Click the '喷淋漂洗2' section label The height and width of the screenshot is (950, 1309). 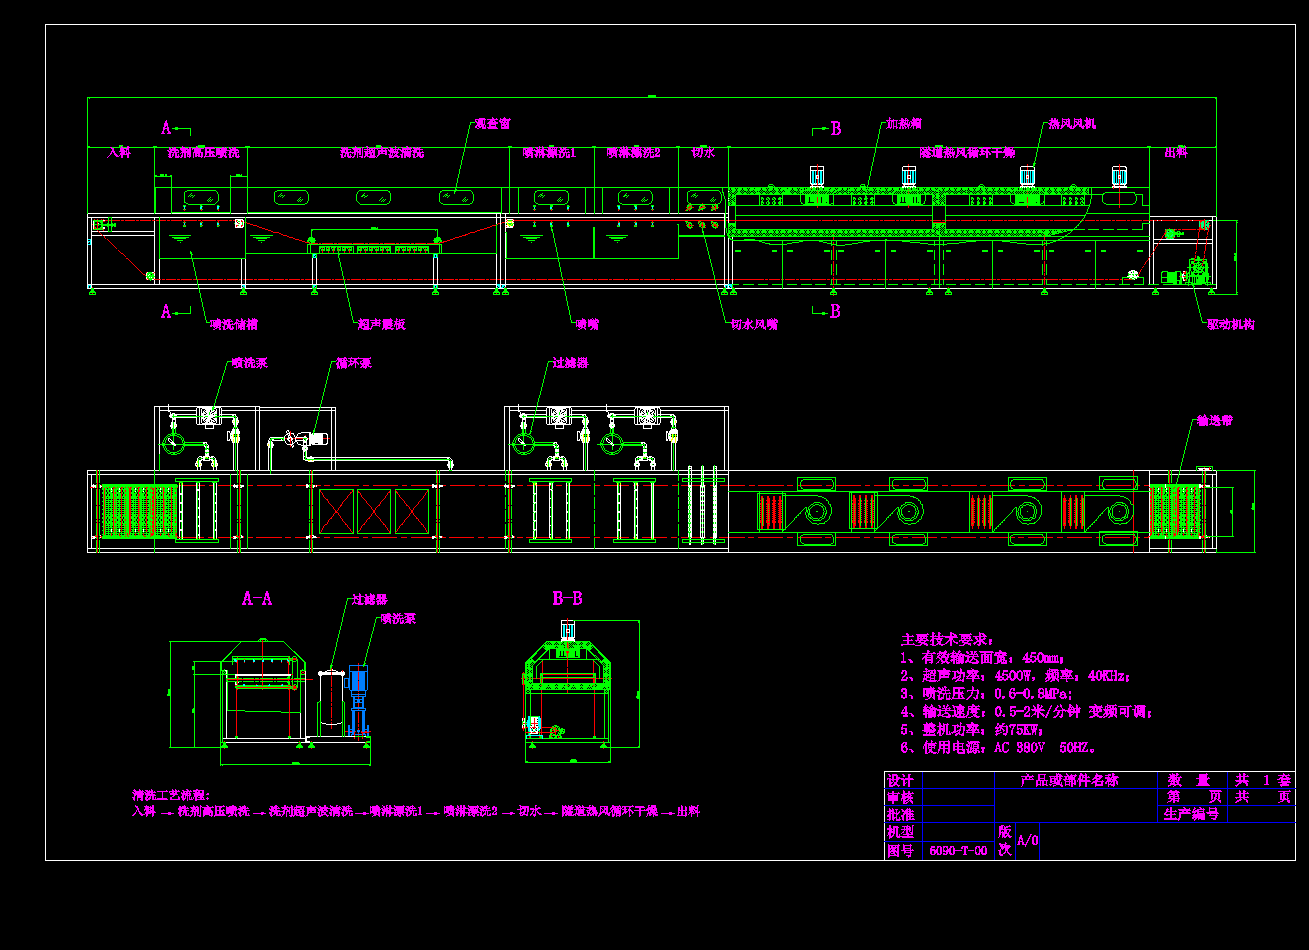[x=634, y=153]
